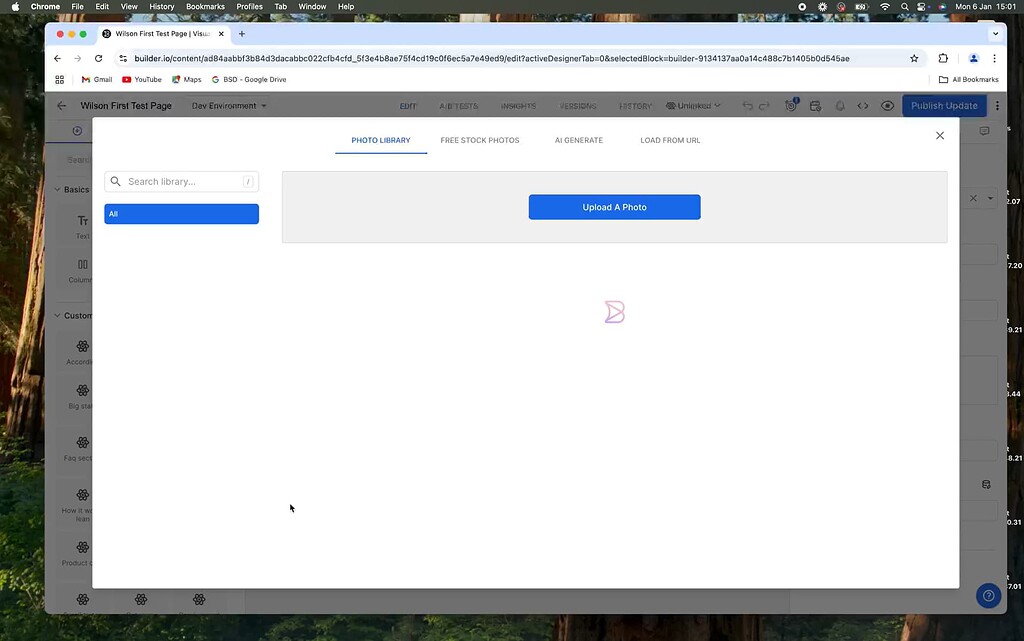
Task: Open the FREE STOCK PHOTOS tab
Action: click(x=479, y=140)
